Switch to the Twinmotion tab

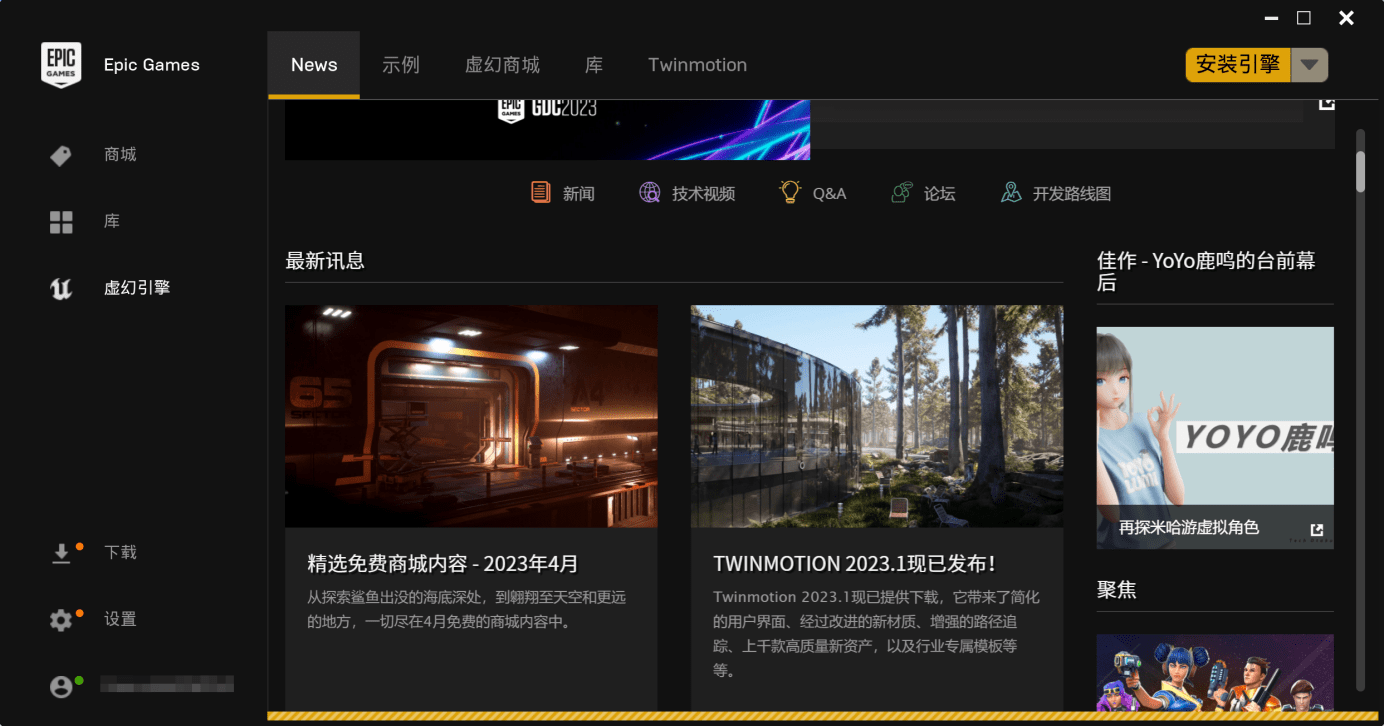697,65
